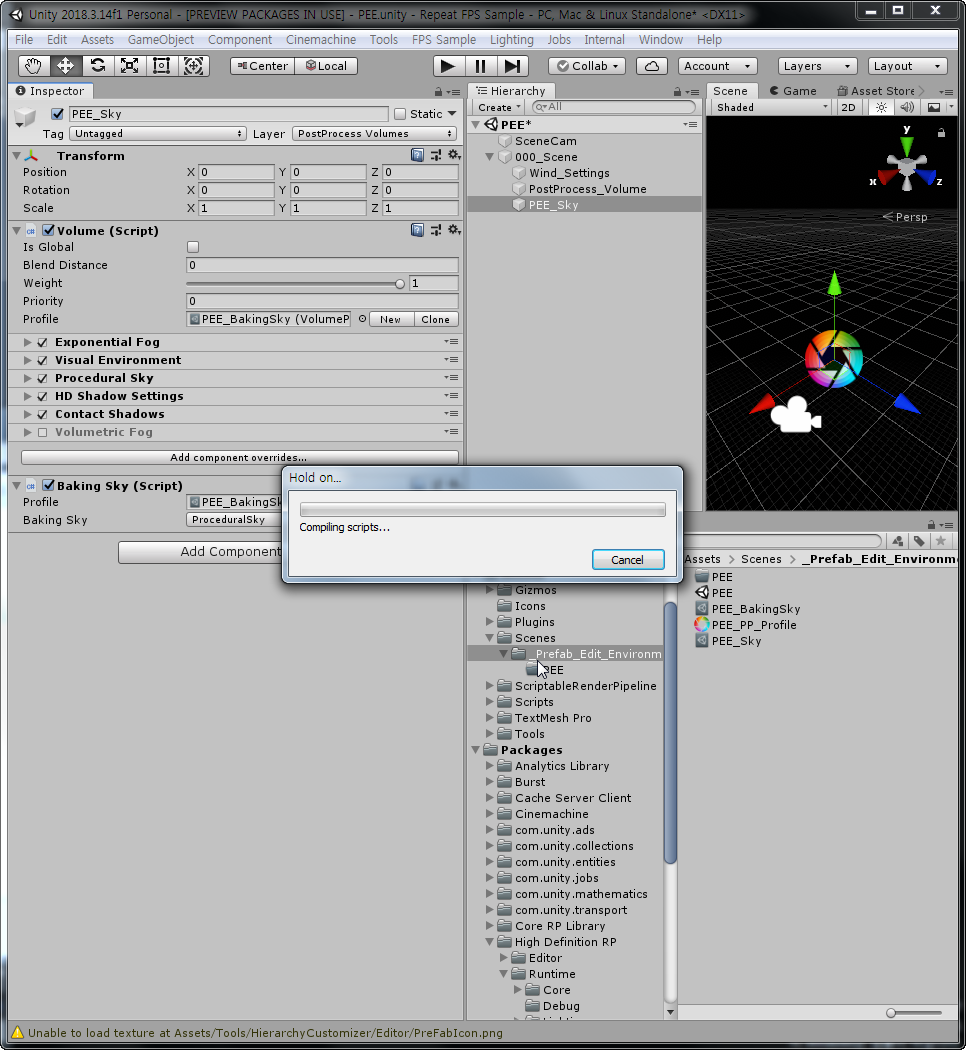966x1050 pixels.
Task: Switch to the Game tab
Action: click(793, 91)
